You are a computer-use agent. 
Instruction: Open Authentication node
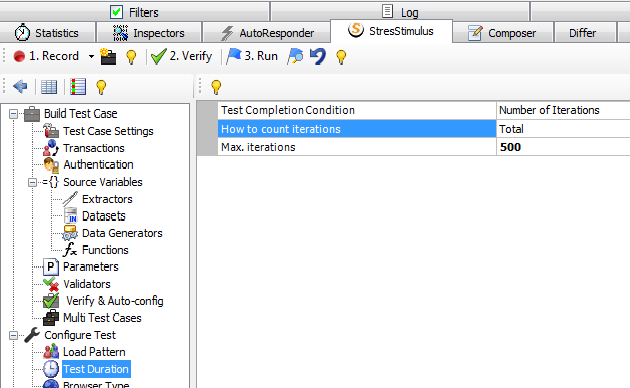tap(98, 165)
